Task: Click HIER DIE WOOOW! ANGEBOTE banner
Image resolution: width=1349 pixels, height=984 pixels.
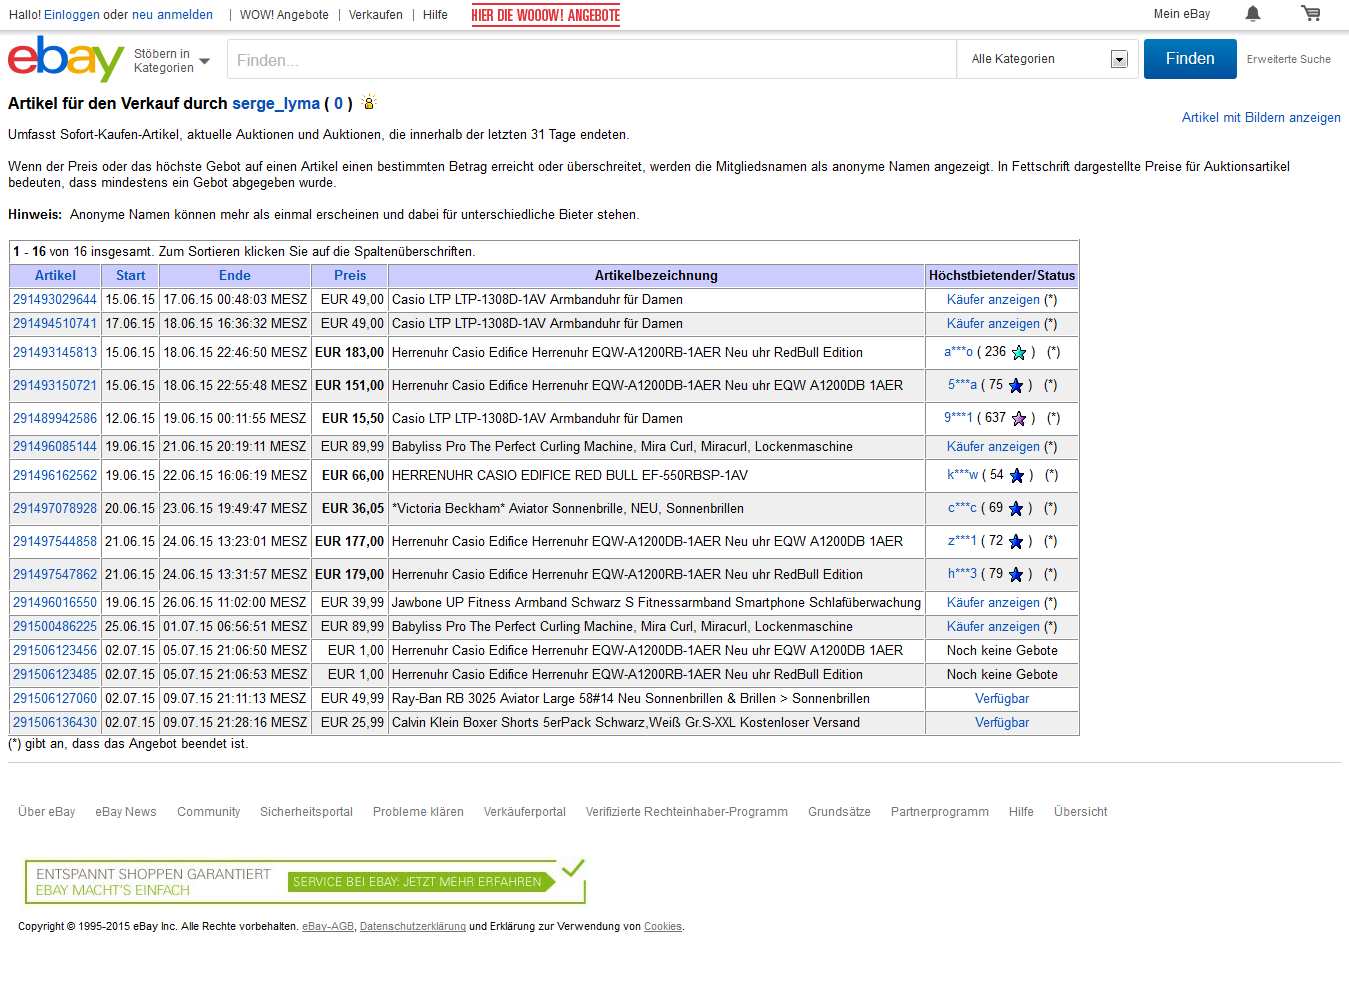Action: click(546, 15)
